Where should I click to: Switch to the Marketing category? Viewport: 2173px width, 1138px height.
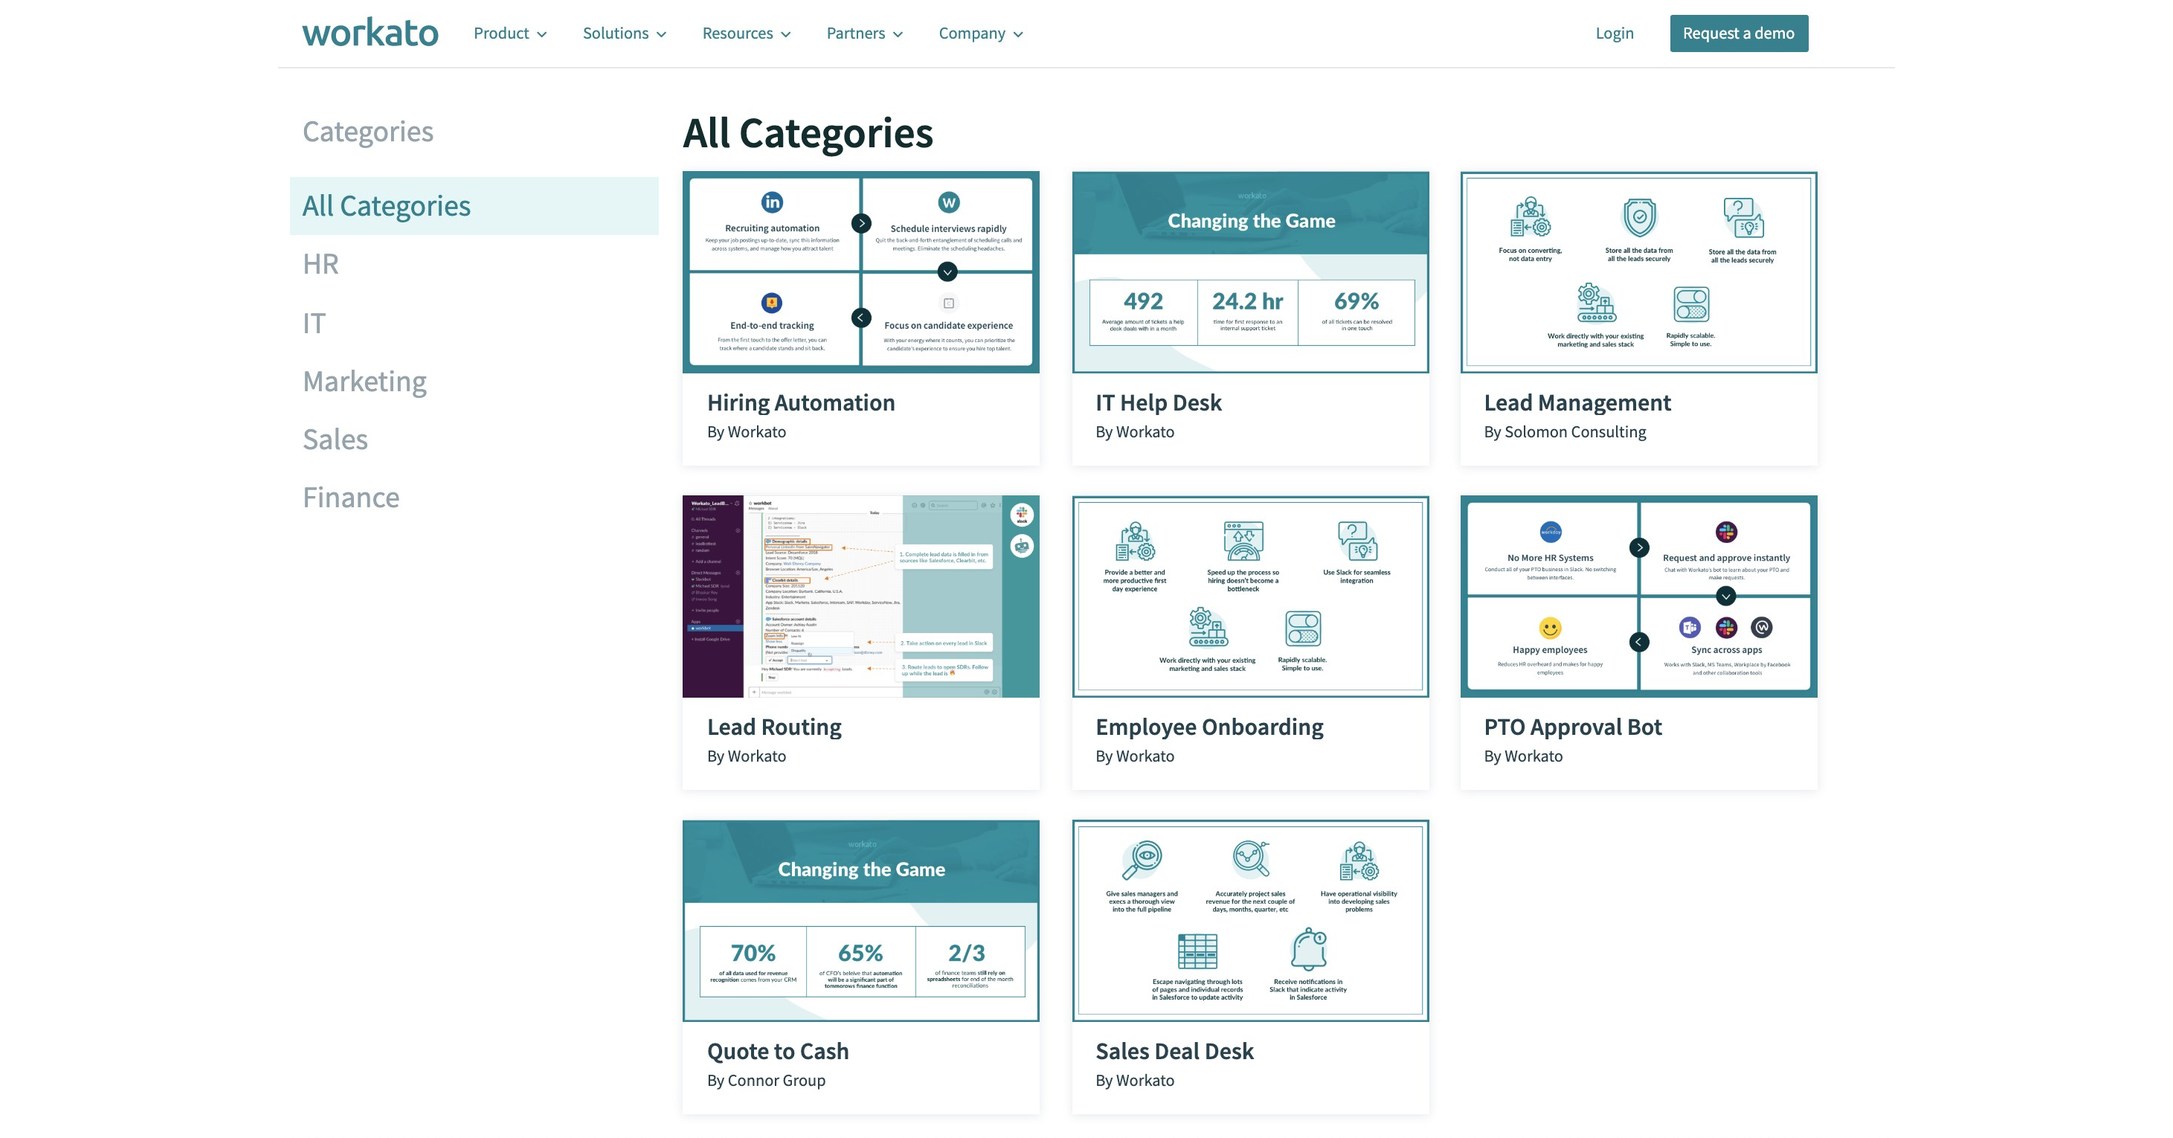364,381
